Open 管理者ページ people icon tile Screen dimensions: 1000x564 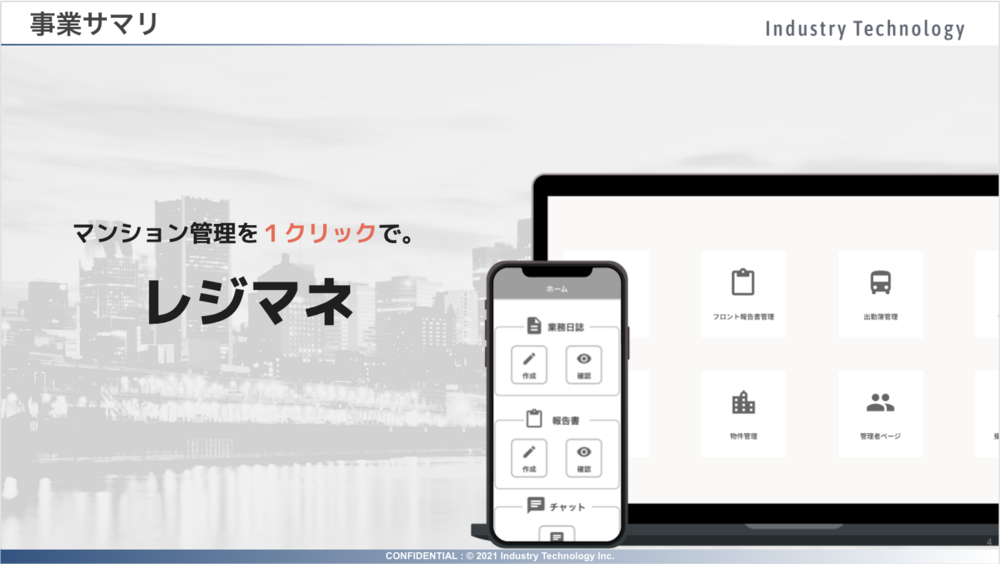881,413
